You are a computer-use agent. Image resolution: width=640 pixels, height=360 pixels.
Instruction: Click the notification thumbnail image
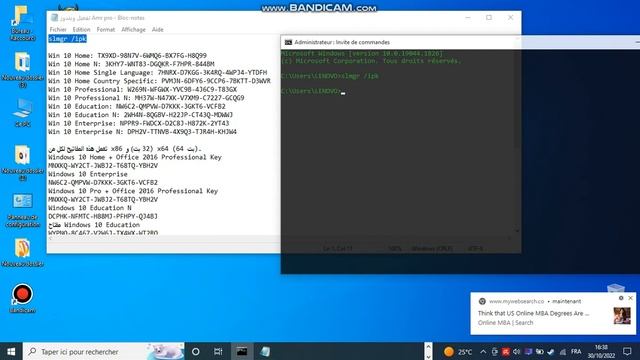(622, 316)
